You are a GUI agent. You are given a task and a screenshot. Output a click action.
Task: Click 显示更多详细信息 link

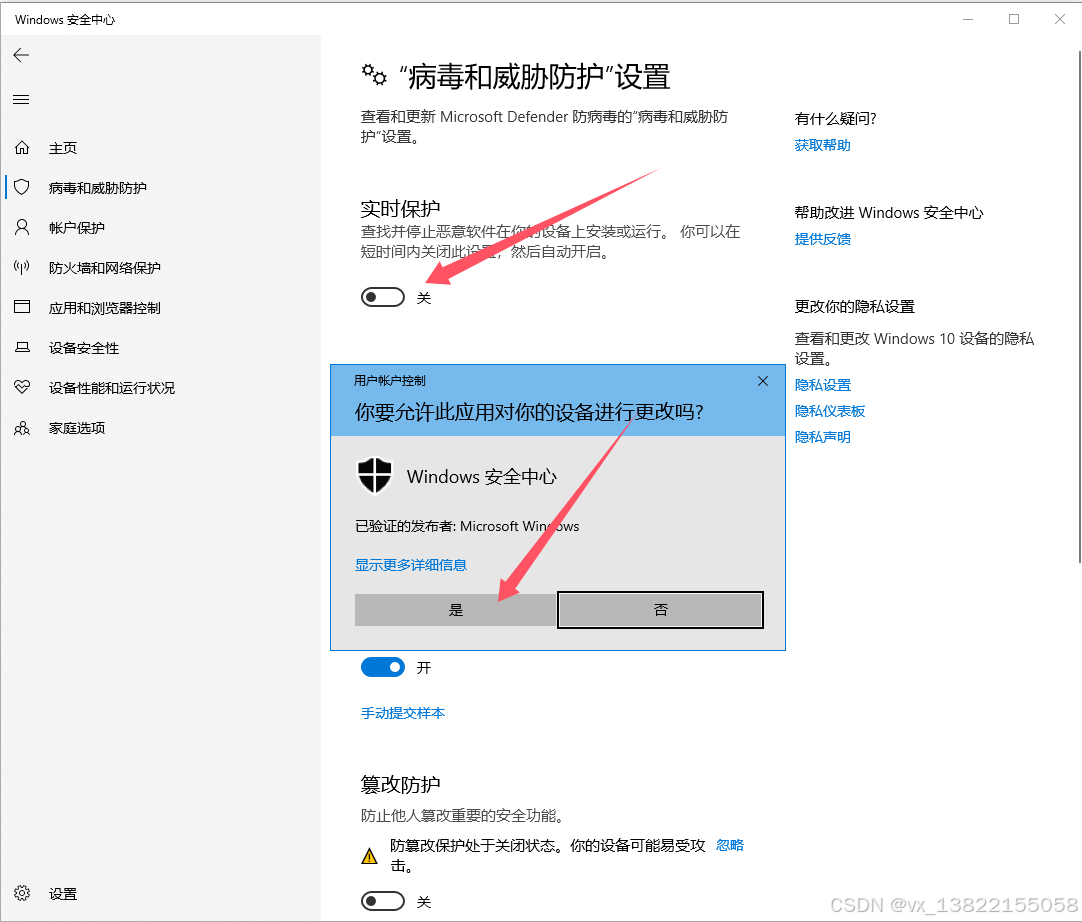[x=411, y=565]
